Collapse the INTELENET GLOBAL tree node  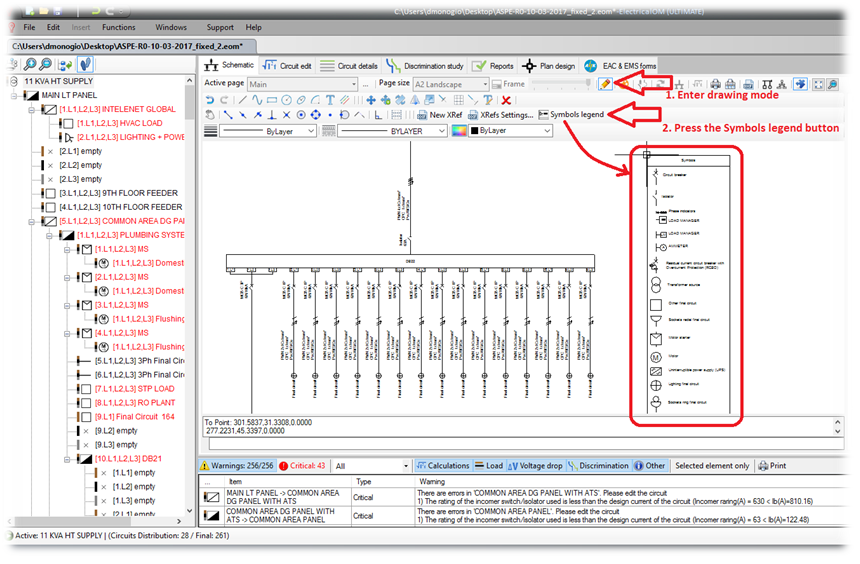pos(32,110)
